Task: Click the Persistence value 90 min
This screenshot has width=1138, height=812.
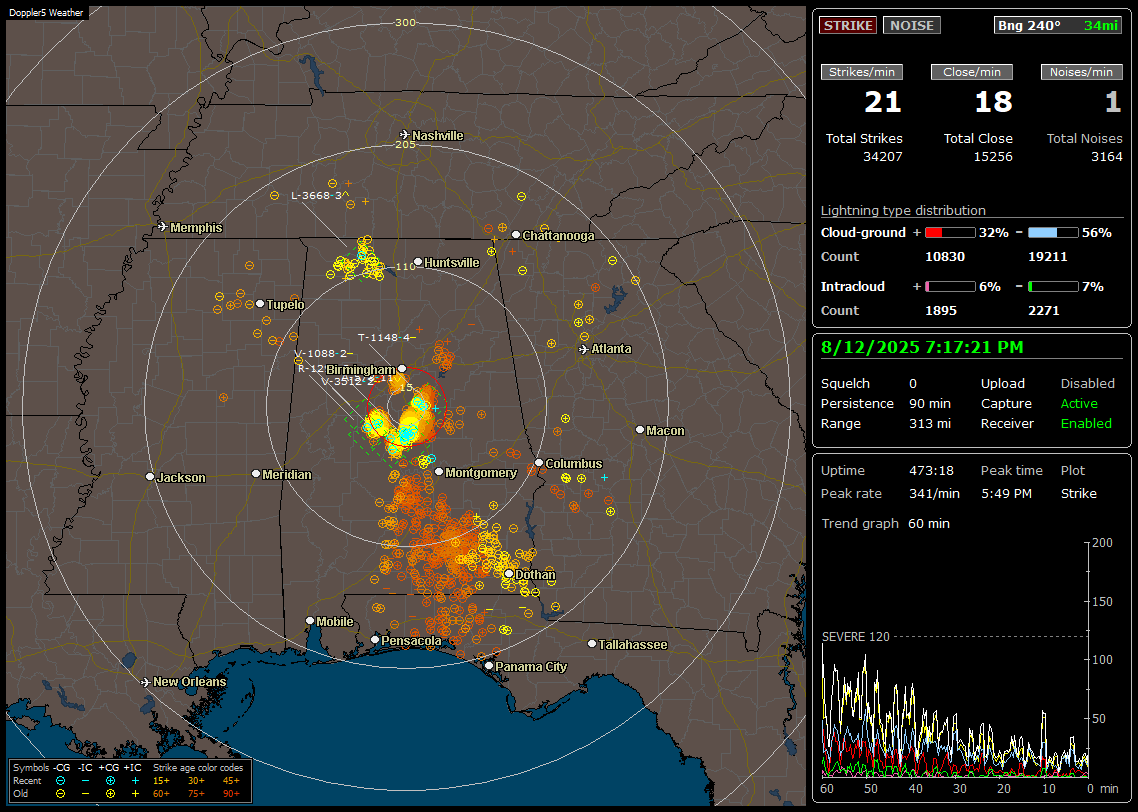Action: click(930, 403)
